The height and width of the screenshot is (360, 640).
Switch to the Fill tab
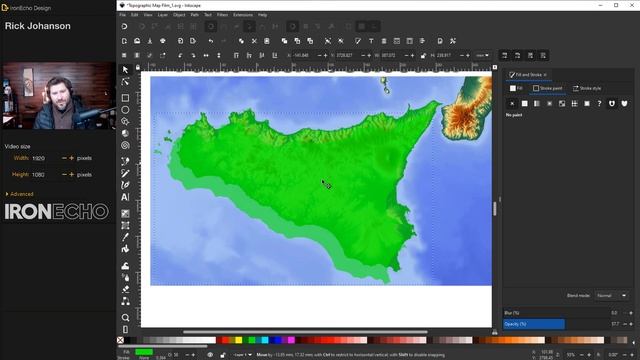point(516,88)
